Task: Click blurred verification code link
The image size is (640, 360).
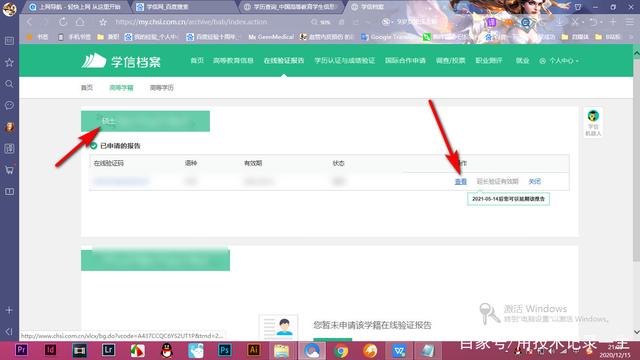Action: (121, 181)
